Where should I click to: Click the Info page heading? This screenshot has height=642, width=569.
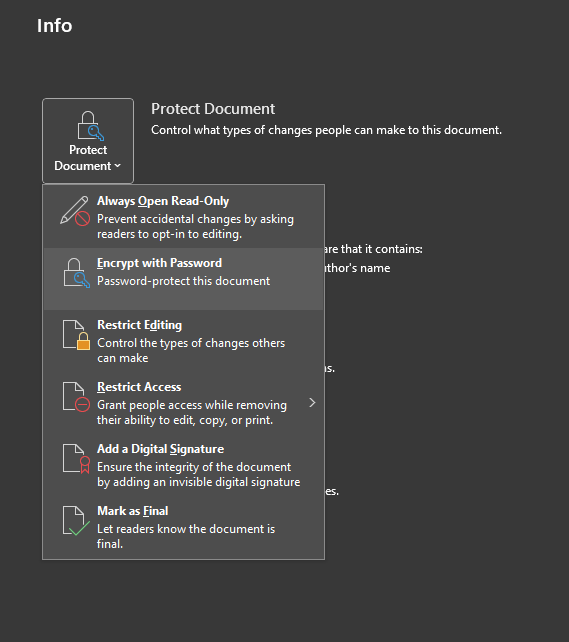[x=54, y=26]
